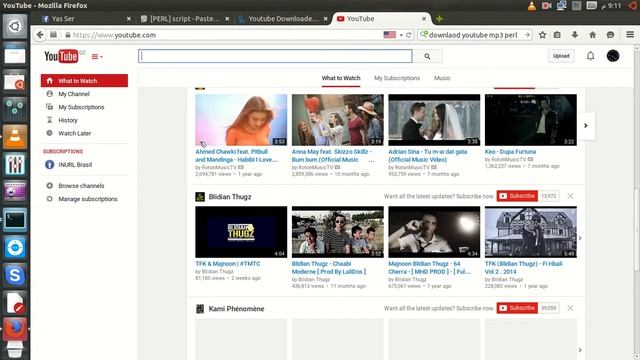Open the Firefox hamburger menu
640x360 pixels.
pos(630,35)
